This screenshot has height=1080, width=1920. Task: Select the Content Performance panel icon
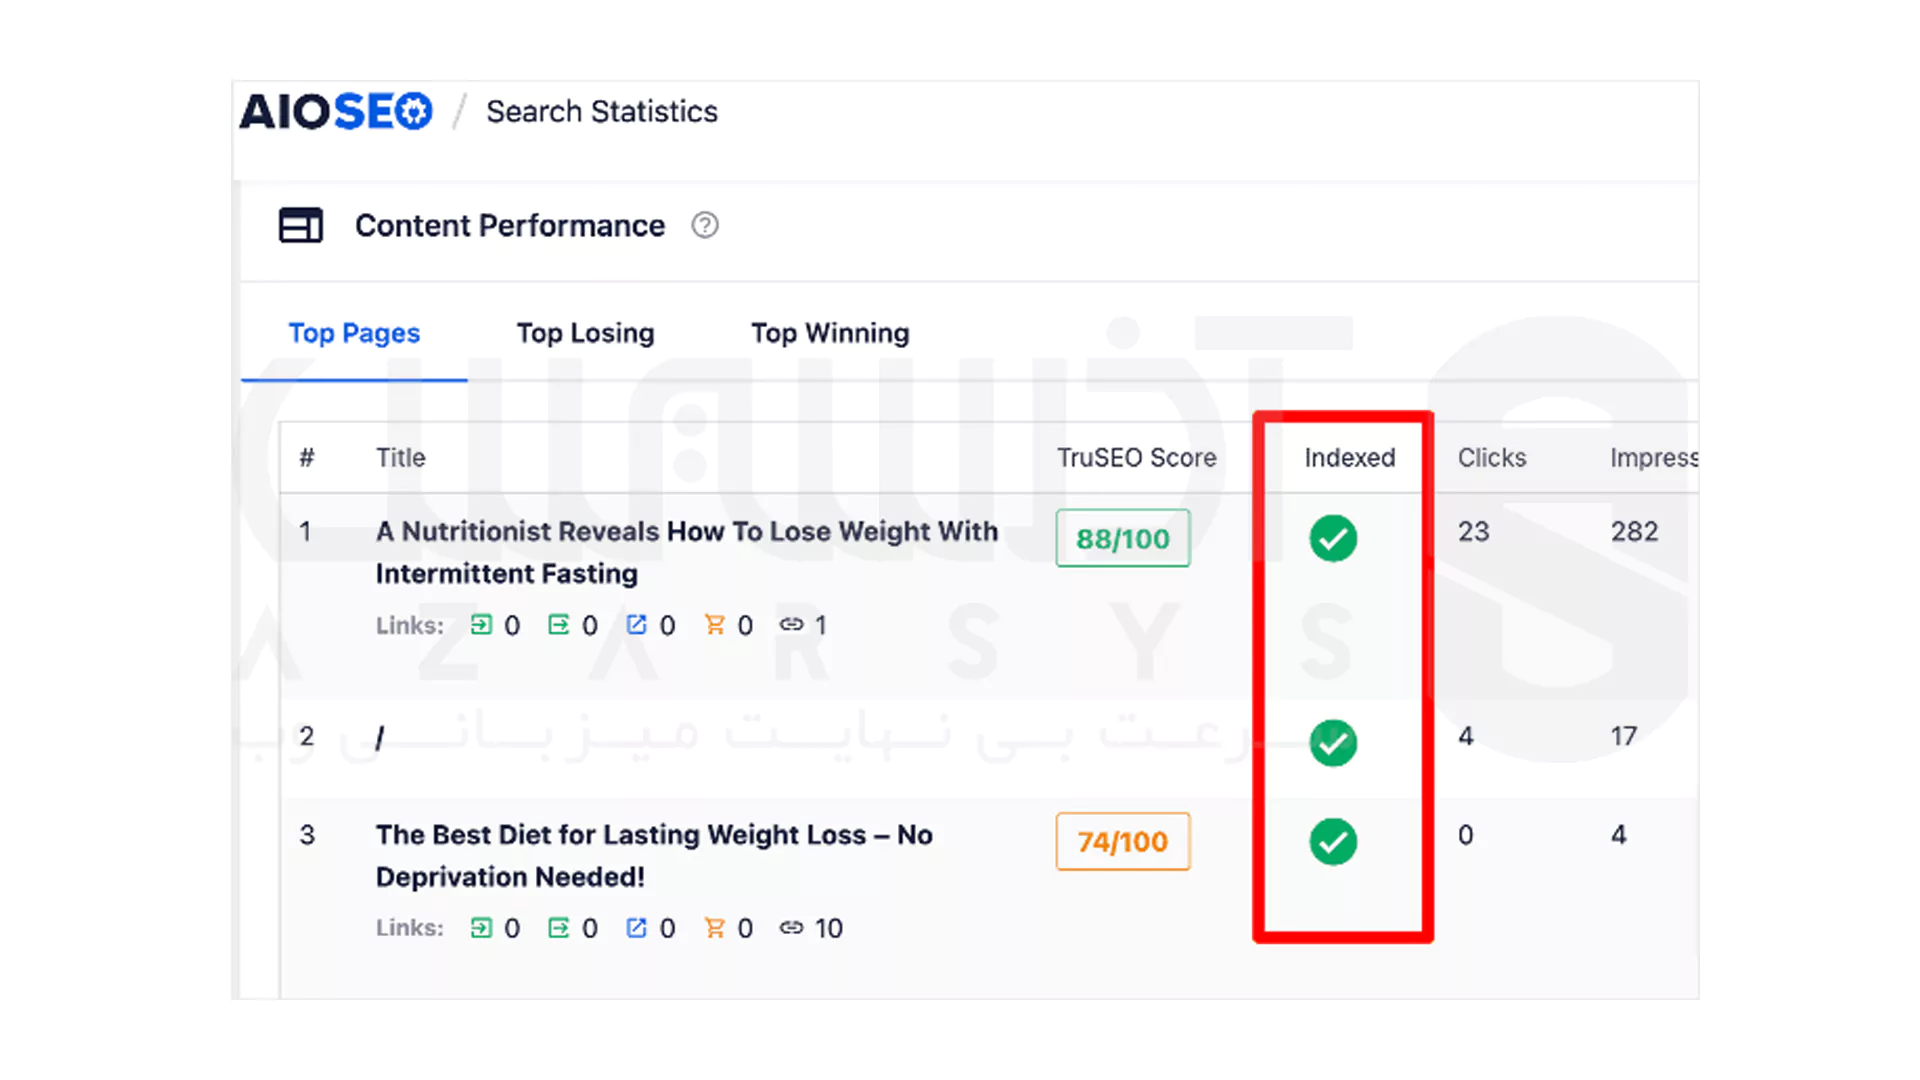pos(301,225)
